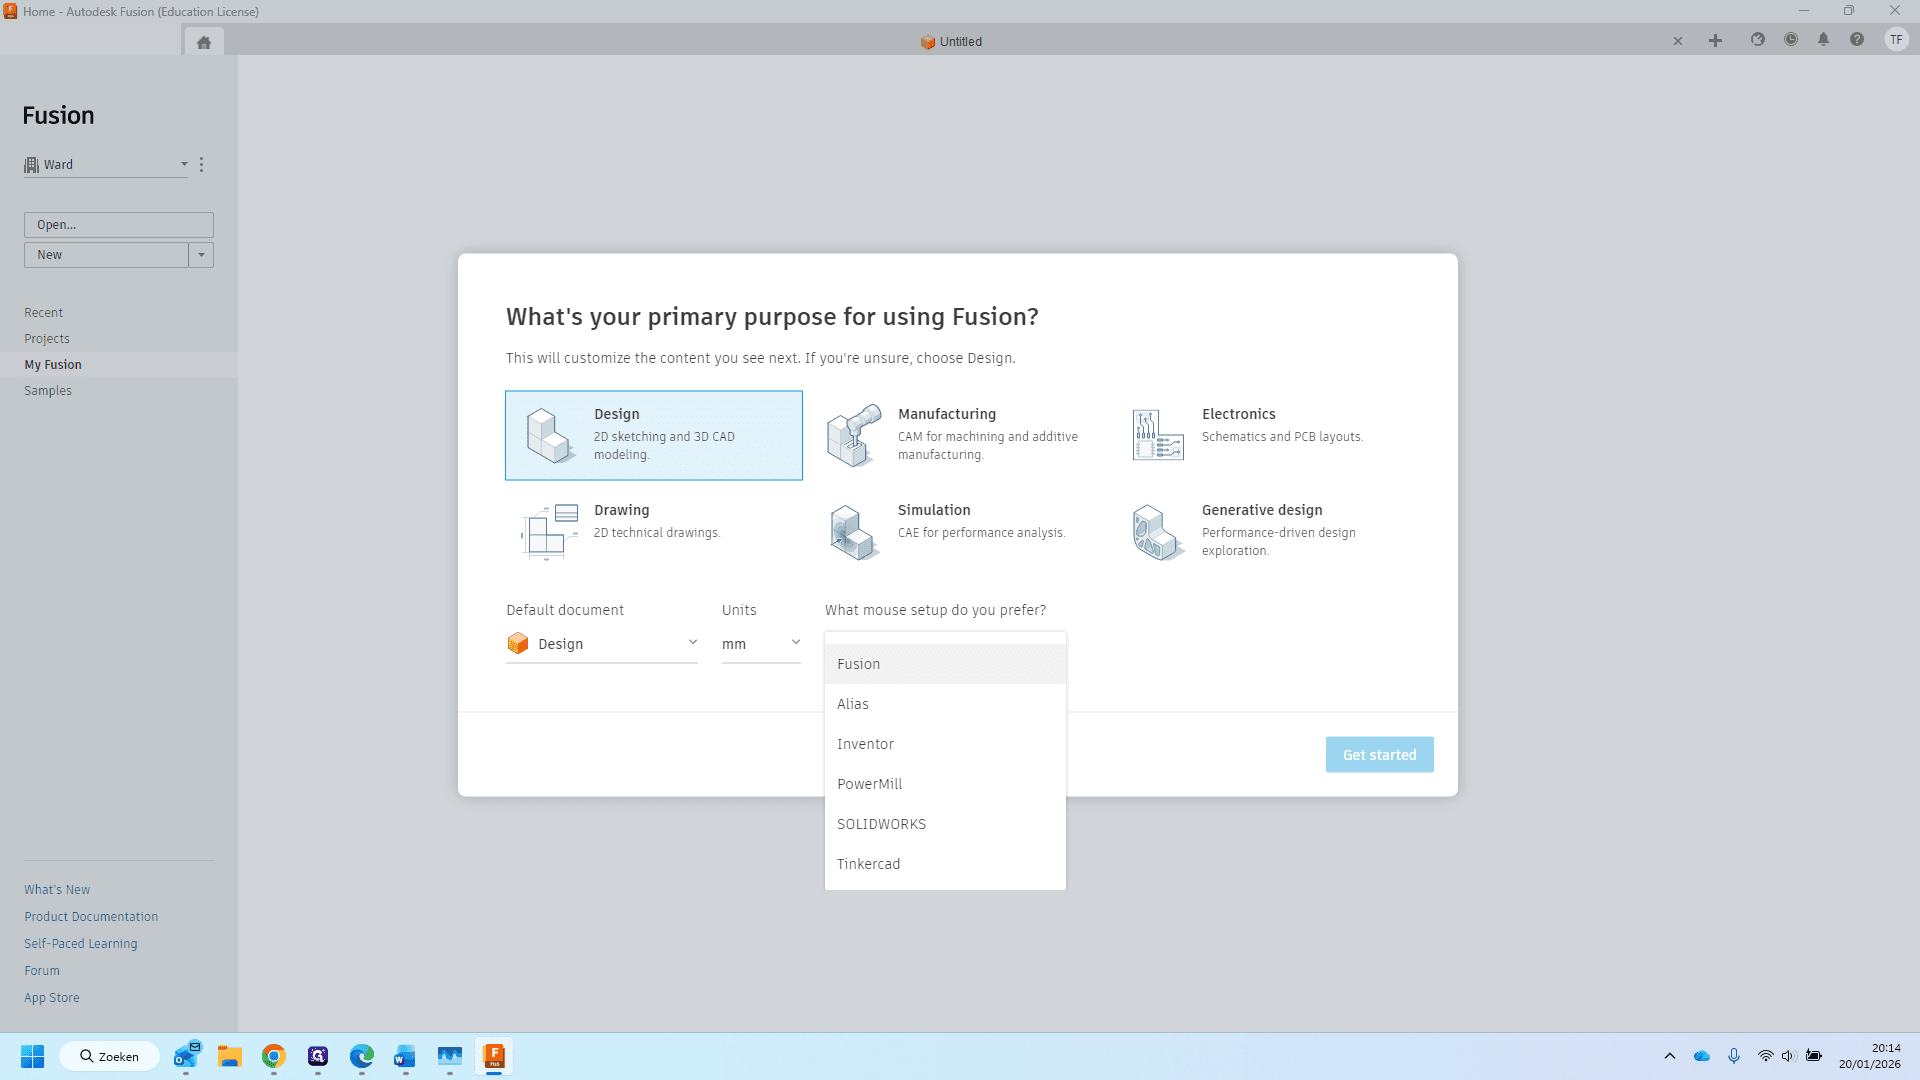This screenshot has width=1920, height=1080.
Task: Click the Open... button
Action: point(119,225)
